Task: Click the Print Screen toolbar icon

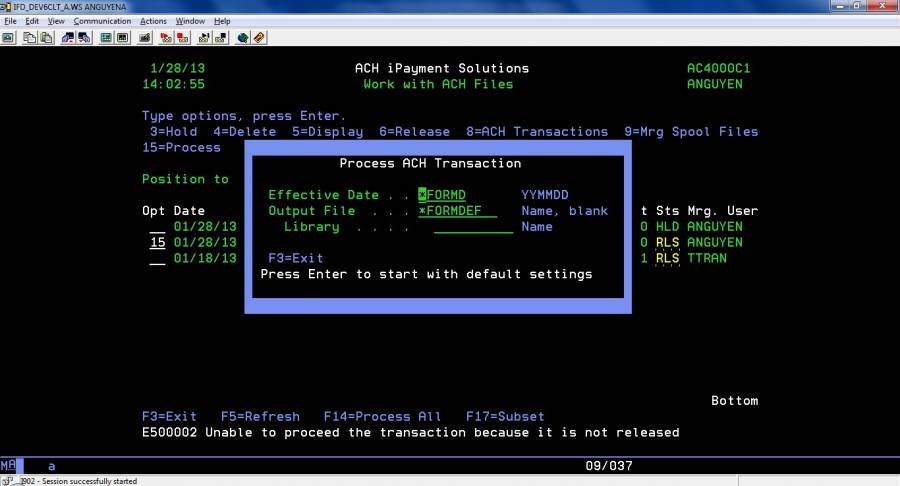Action: click(x=8, y=38)
